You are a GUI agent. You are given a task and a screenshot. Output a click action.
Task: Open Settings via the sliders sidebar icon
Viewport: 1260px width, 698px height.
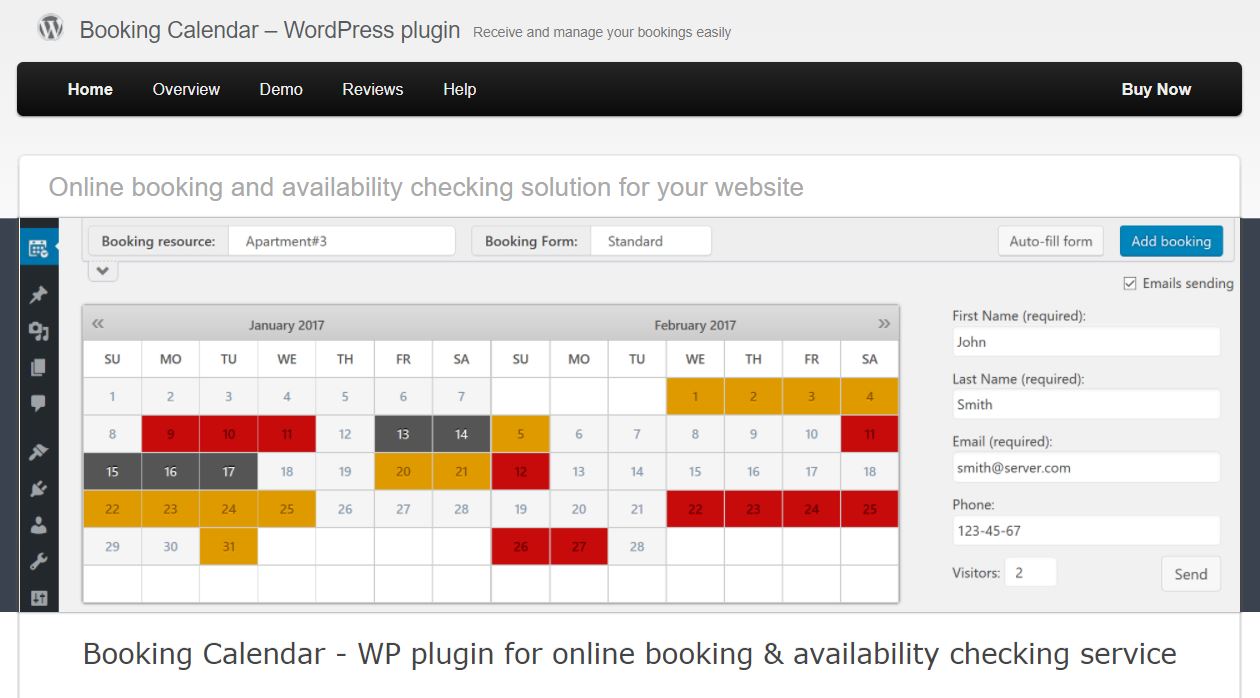pos(39,598)
